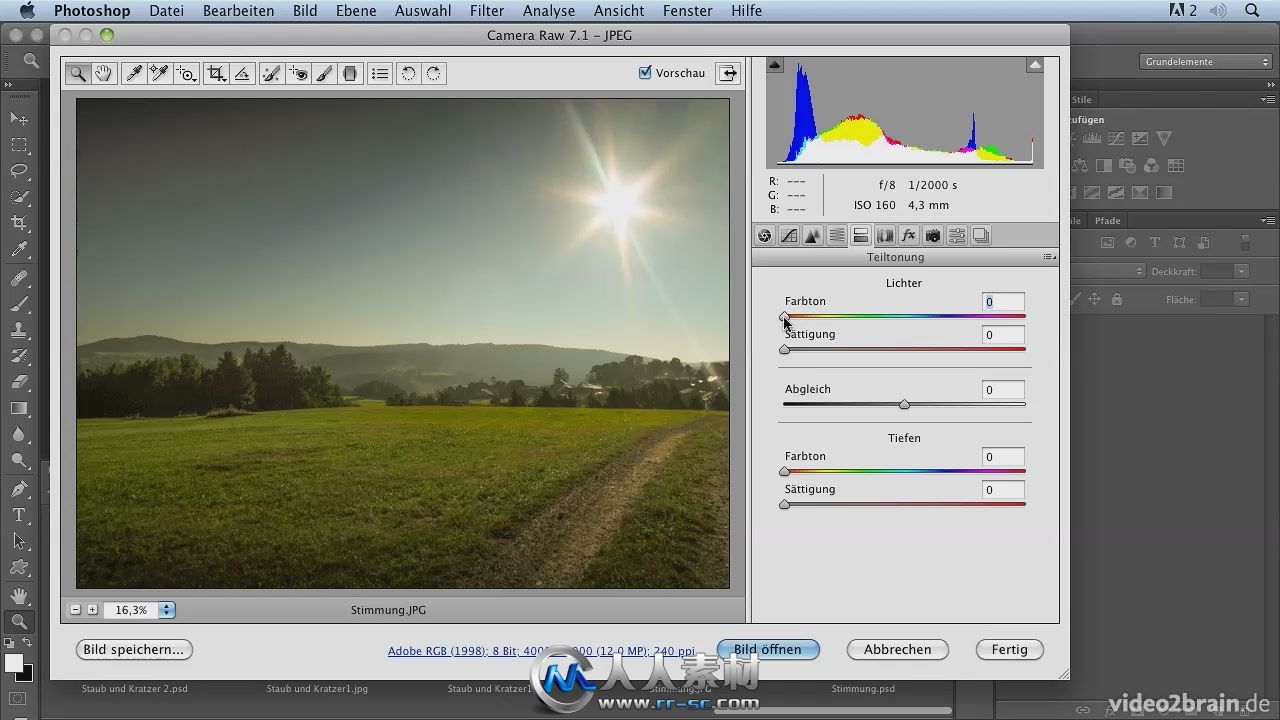Select Photoshop Pen tool in left toolbox
This screenshot has height=720, width=1280.
click(x=19, y=489)
